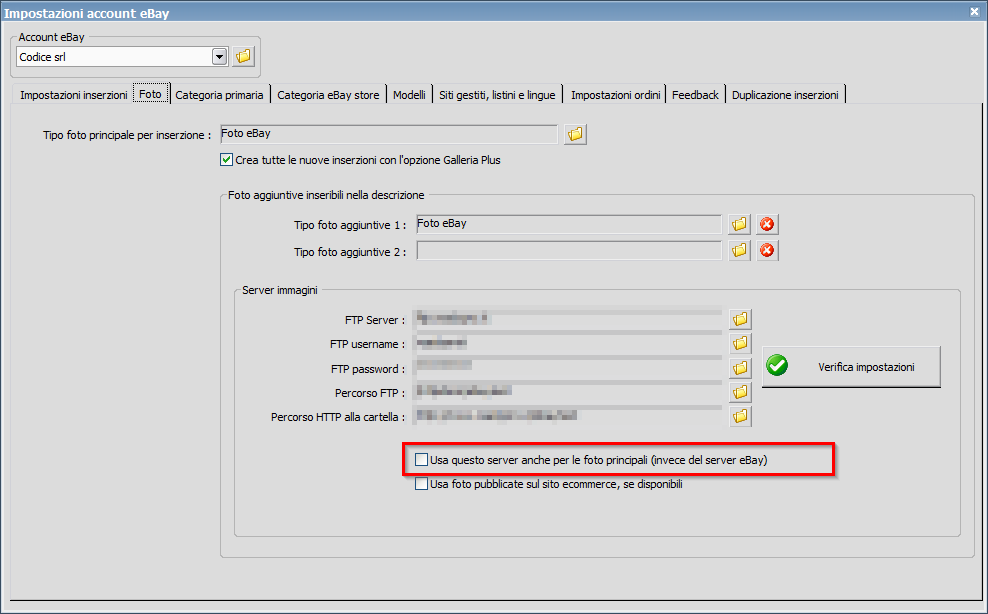Click the FTP Server input field
Screen dimensions: 988x614
568,319
